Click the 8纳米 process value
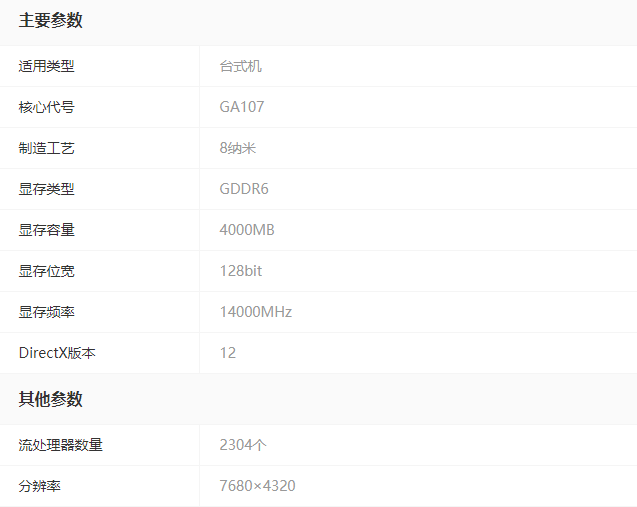Image resolution: width=637 pixels, height=507 pixels. click(238, 148)
